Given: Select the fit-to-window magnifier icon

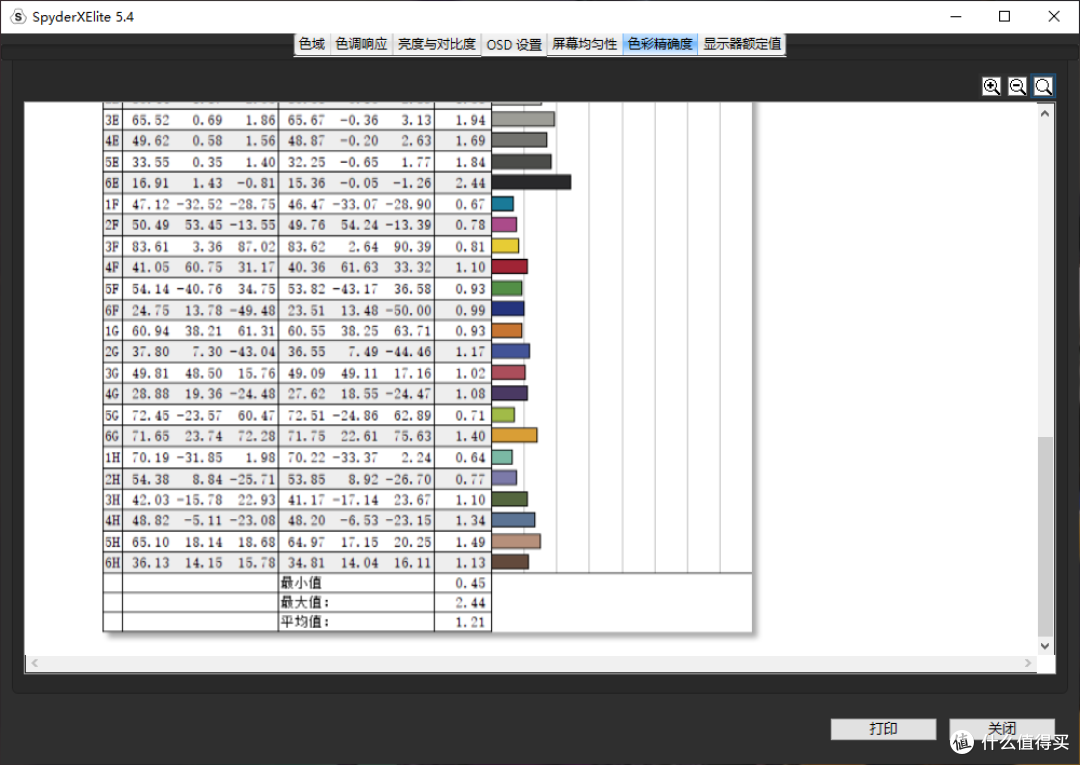Looking at the screenshot, I should tap(1043, 86).
